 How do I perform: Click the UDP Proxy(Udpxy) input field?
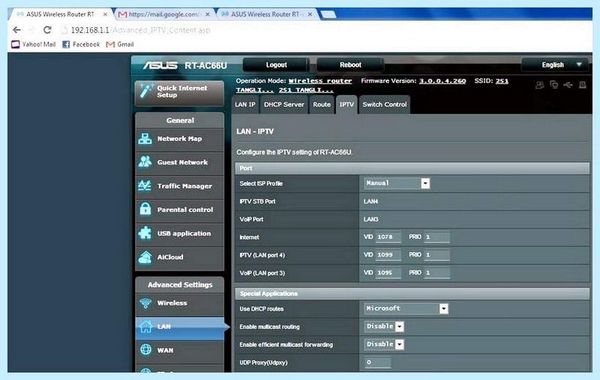tap(378, 362)
